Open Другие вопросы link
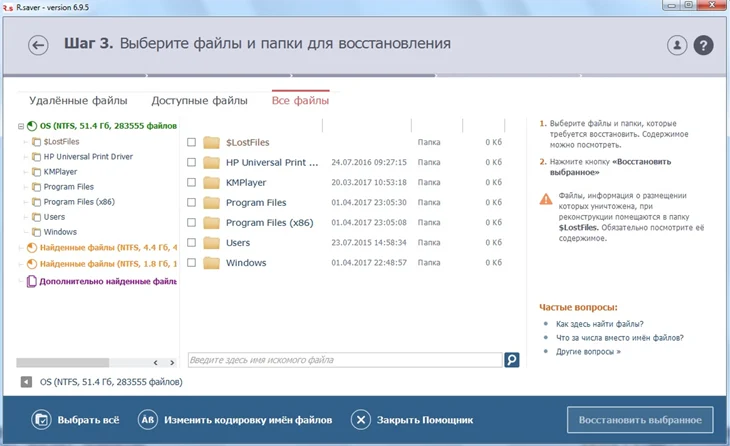 [588, 352]
